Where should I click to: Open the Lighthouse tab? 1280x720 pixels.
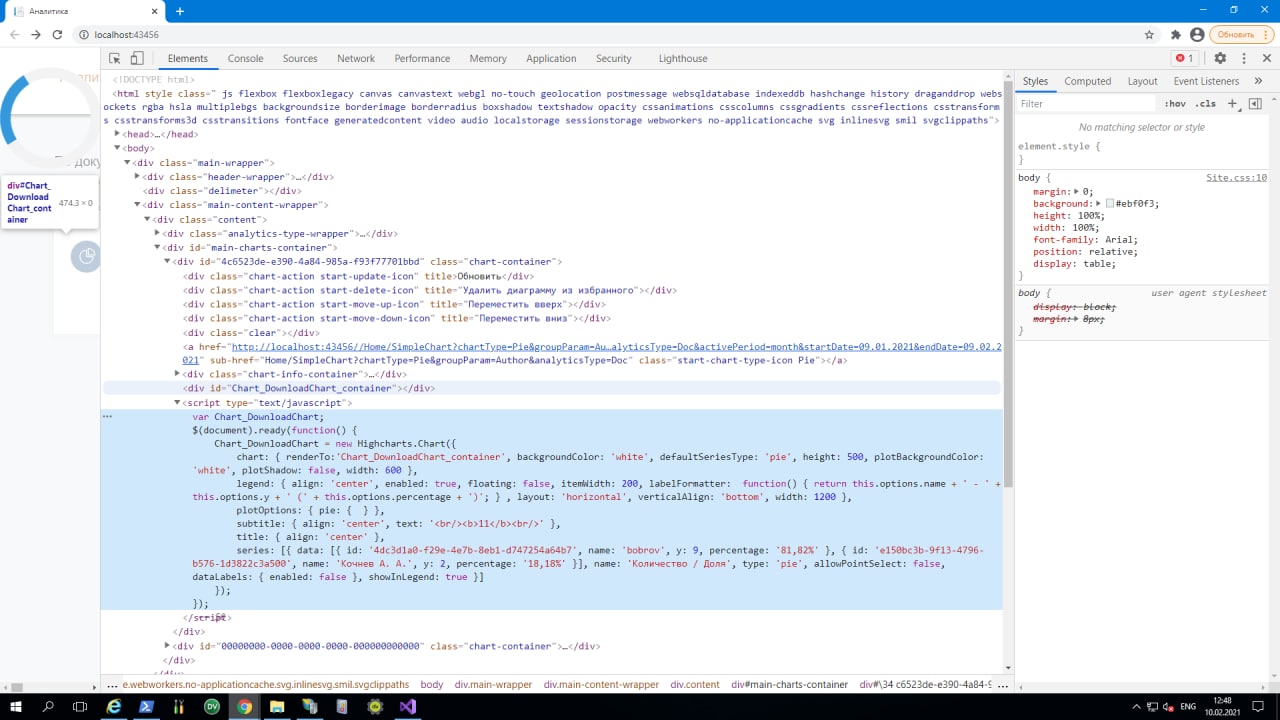tap(683, 59)
